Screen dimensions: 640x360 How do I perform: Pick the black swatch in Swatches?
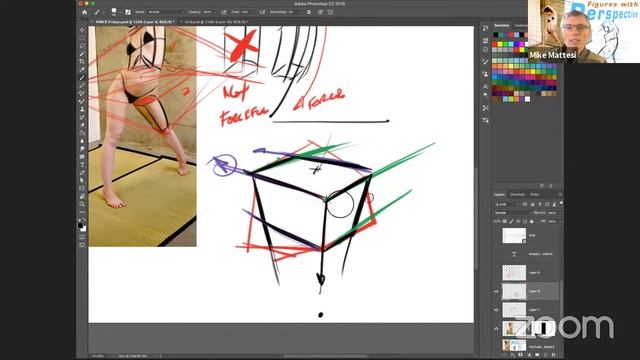(x=496, y=35)
